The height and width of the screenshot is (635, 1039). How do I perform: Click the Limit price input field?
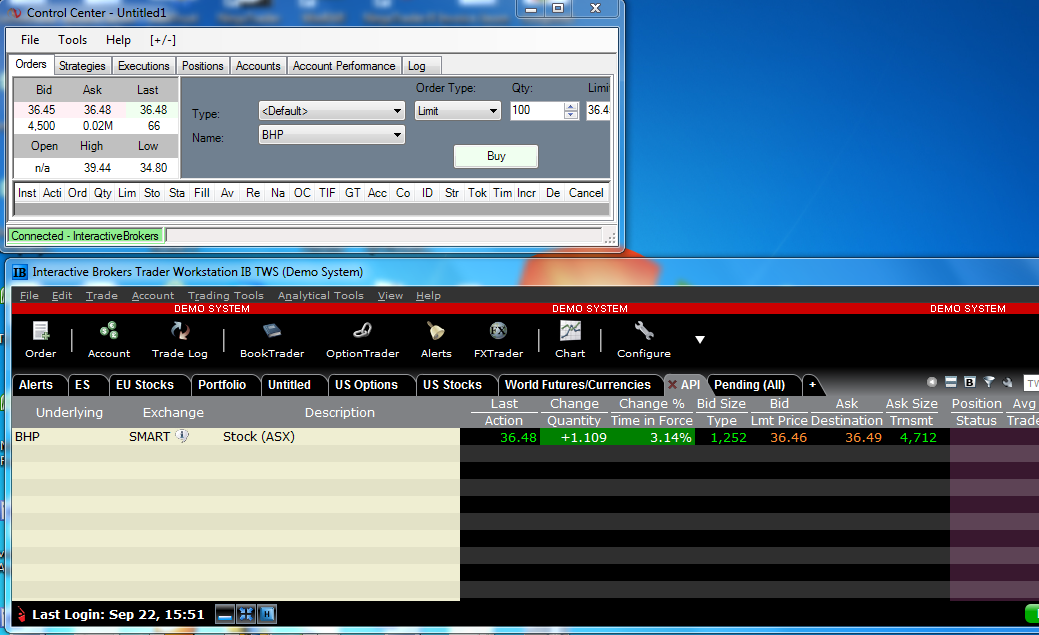click(x=598, y=111)
